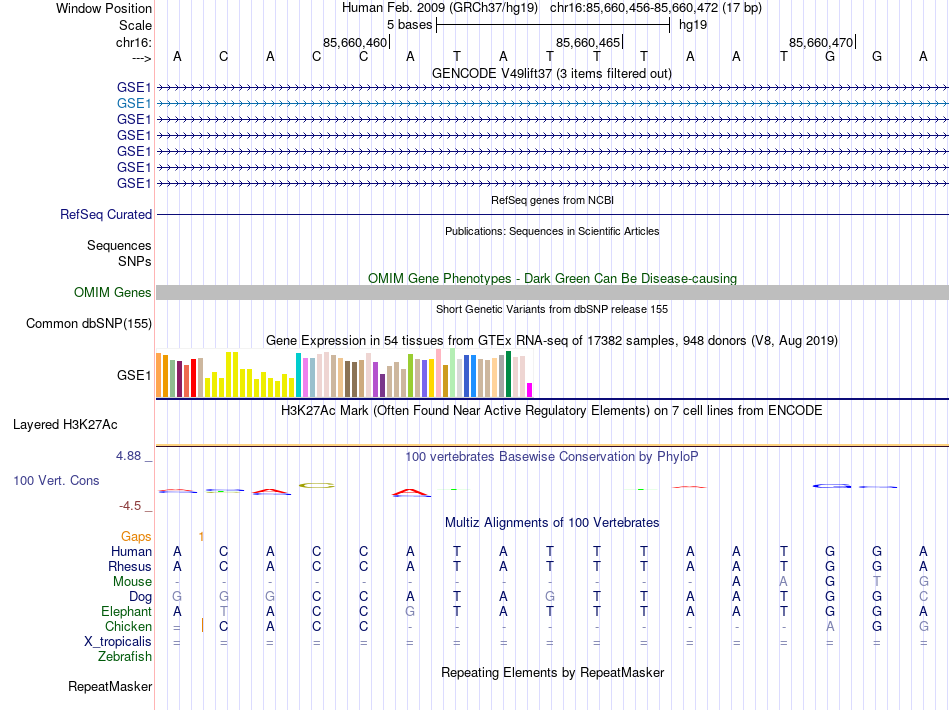Viewport: 950px width, 710px height.
Task: Open Repeating Elements by RepeatMasker title
Action: [x=553, y=673]
